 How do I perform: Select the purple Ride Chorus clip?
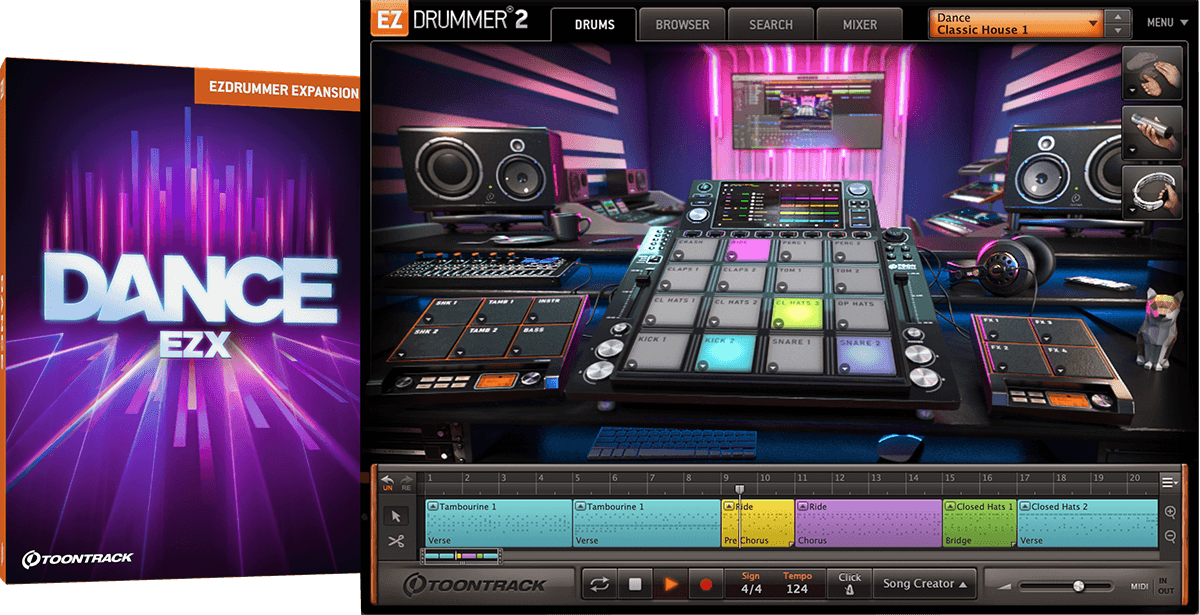pos(868,524)
